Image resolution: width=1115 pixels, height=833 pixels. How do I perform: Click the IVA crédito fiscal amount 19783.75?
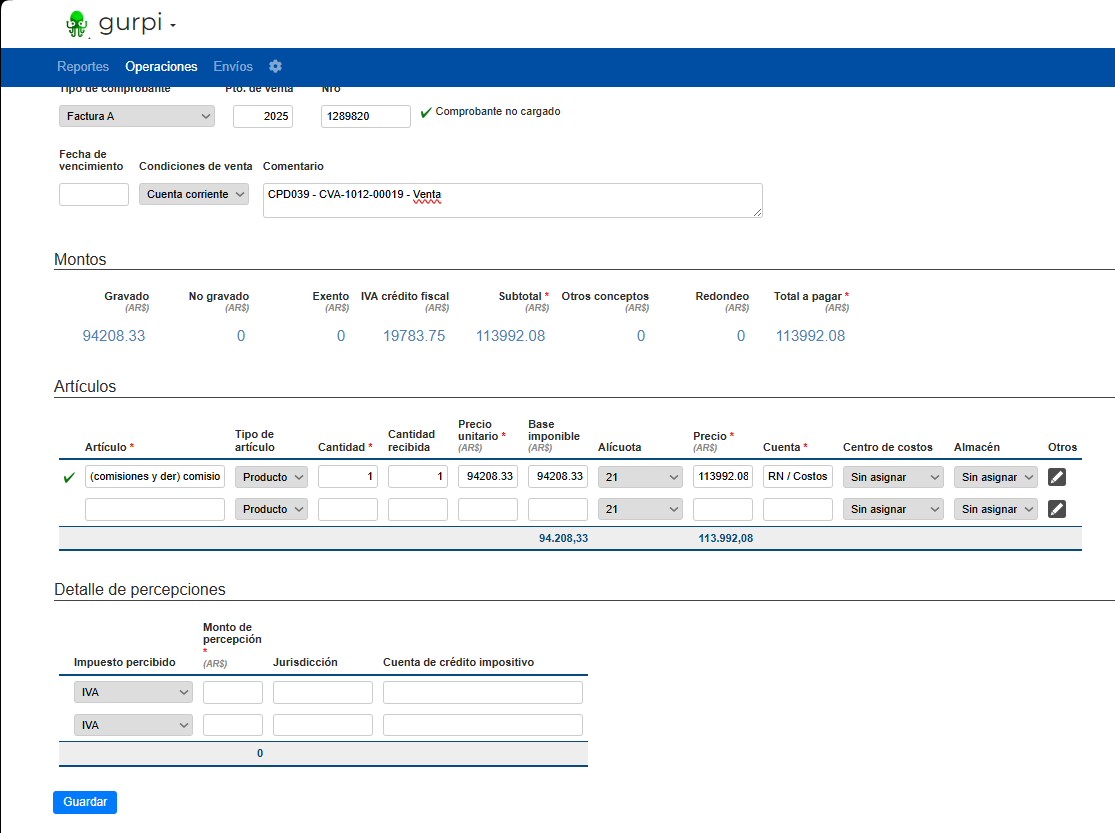point(414,336)
